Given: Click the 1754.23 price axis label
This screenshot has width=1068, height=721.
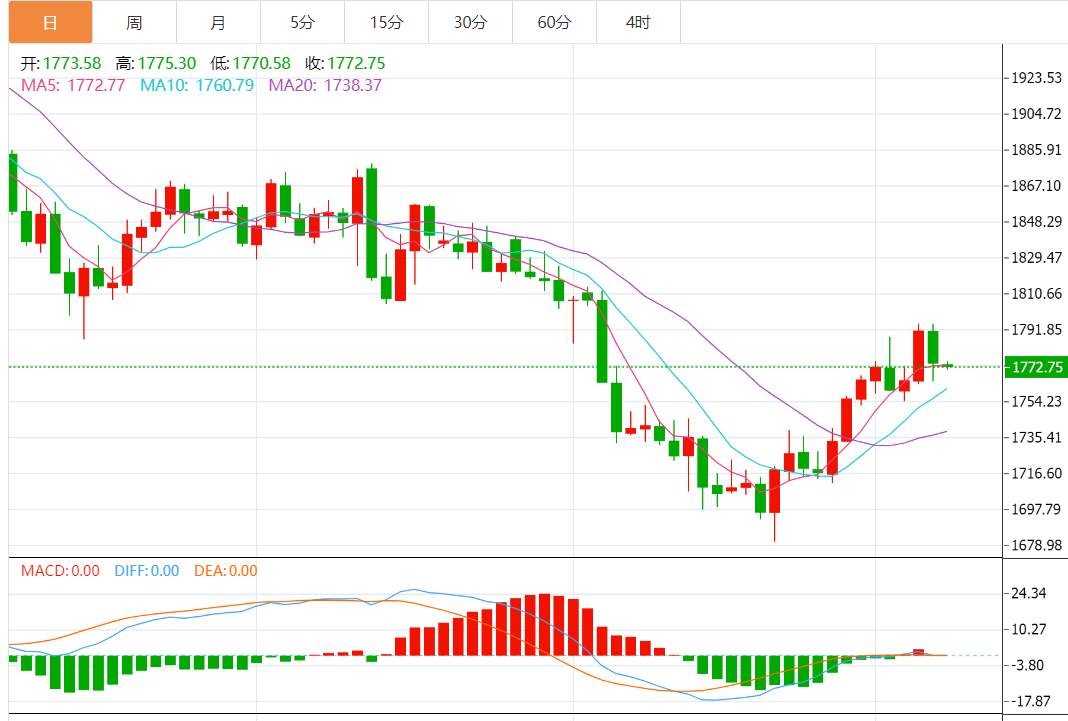Looking at the screenshot, I should pos(1036,402).
